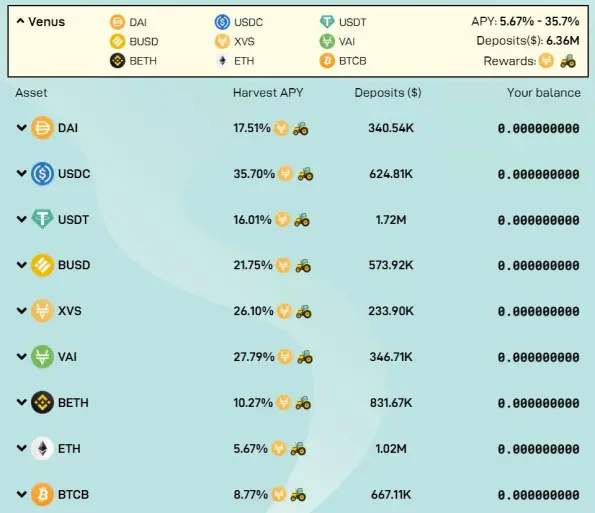Click the tractor icon in BETH row
Viewport: 595px width, 513px height.
click(x=303, y=403)
